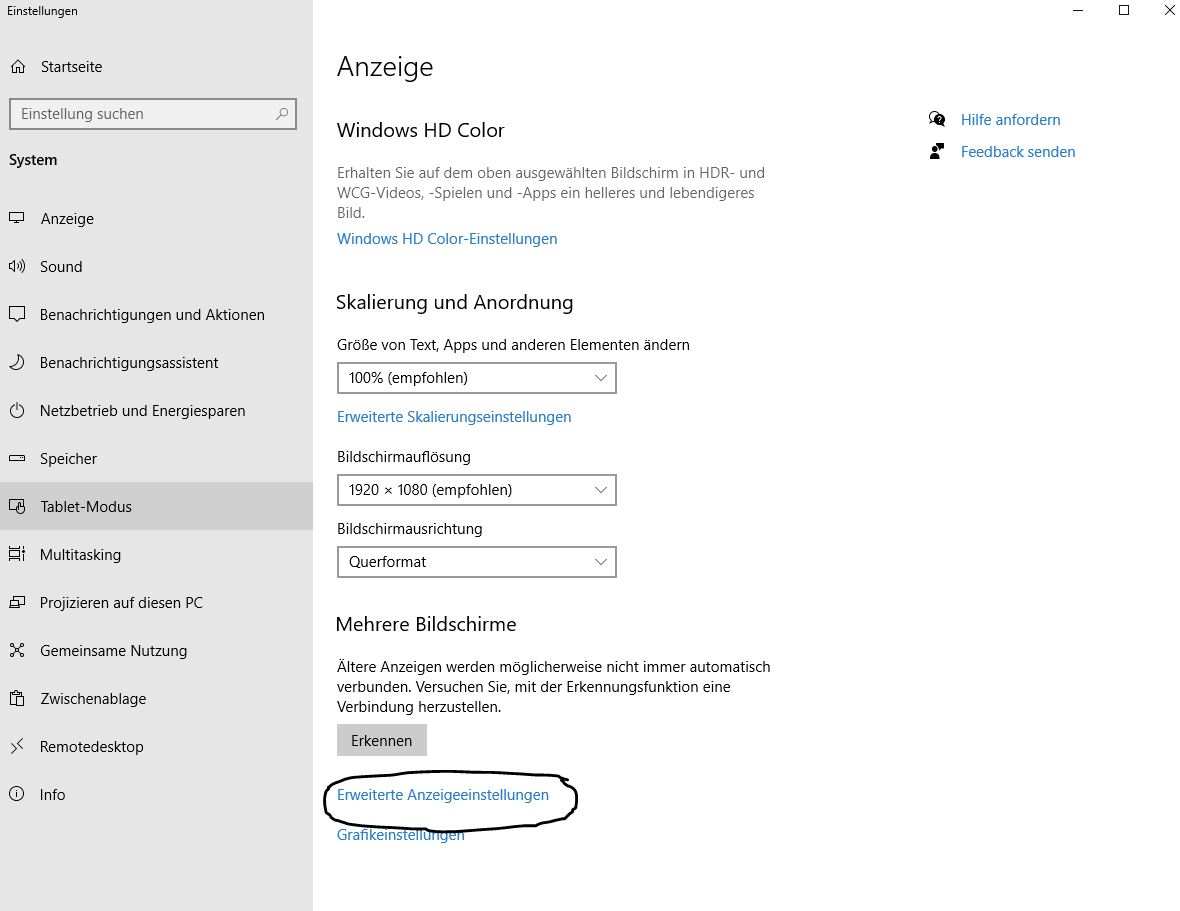1180x911 pixels.
Task: Open the Grafikeinstellungen link
Action: click(x=400, y=835)
